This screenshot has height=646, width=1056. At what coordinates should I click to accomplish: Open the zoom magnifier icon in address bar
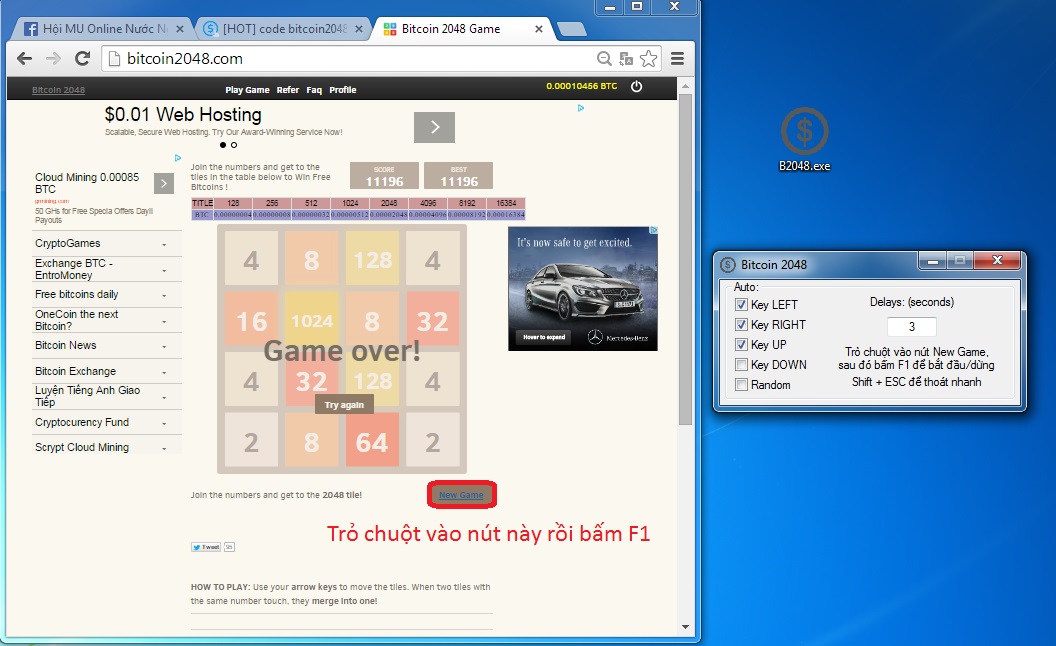[x=604, y=59]
